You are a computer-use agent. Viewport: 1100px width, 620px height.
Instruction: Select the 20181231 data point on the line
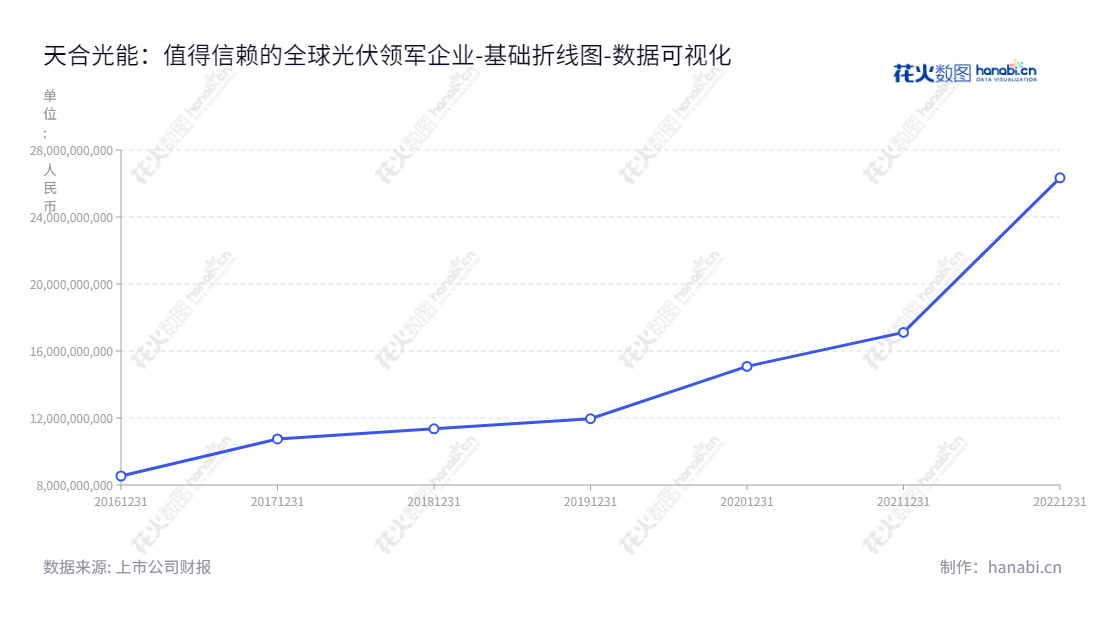[x=434, y=429]
